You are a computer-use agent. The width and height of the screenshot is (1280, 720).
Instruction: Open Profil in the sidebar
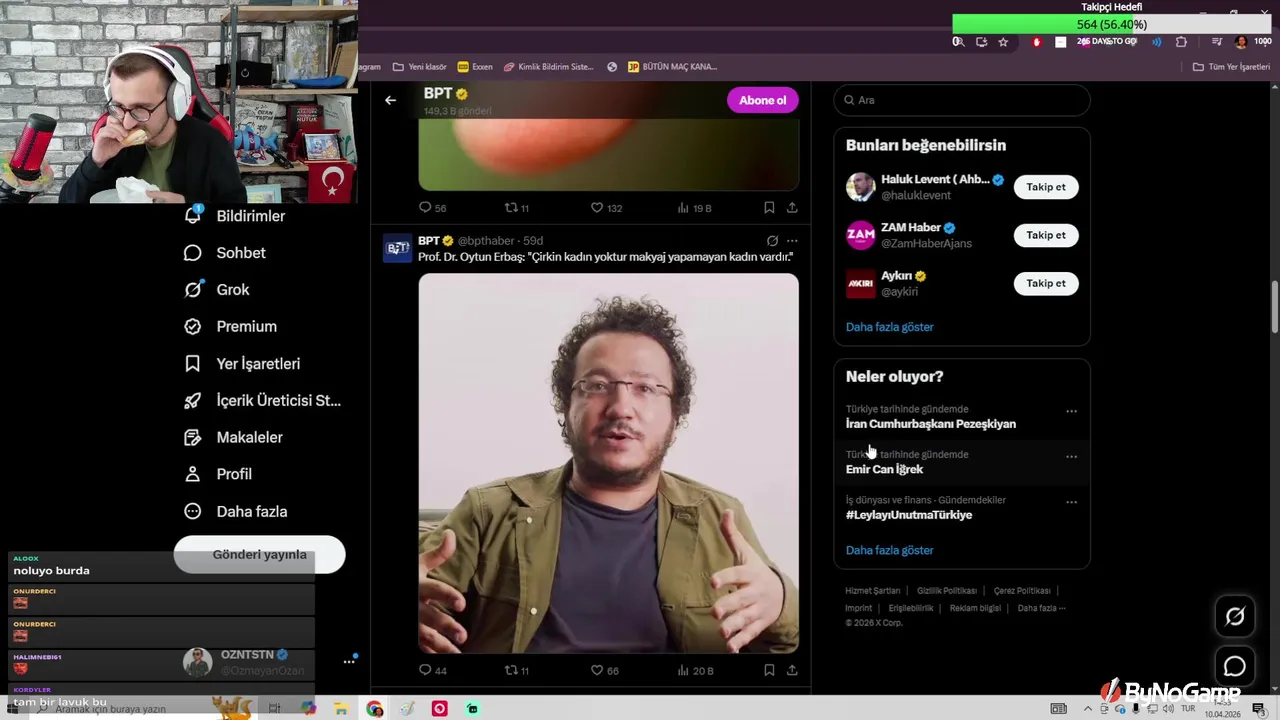pyautogui.click(x=219, y=474)
